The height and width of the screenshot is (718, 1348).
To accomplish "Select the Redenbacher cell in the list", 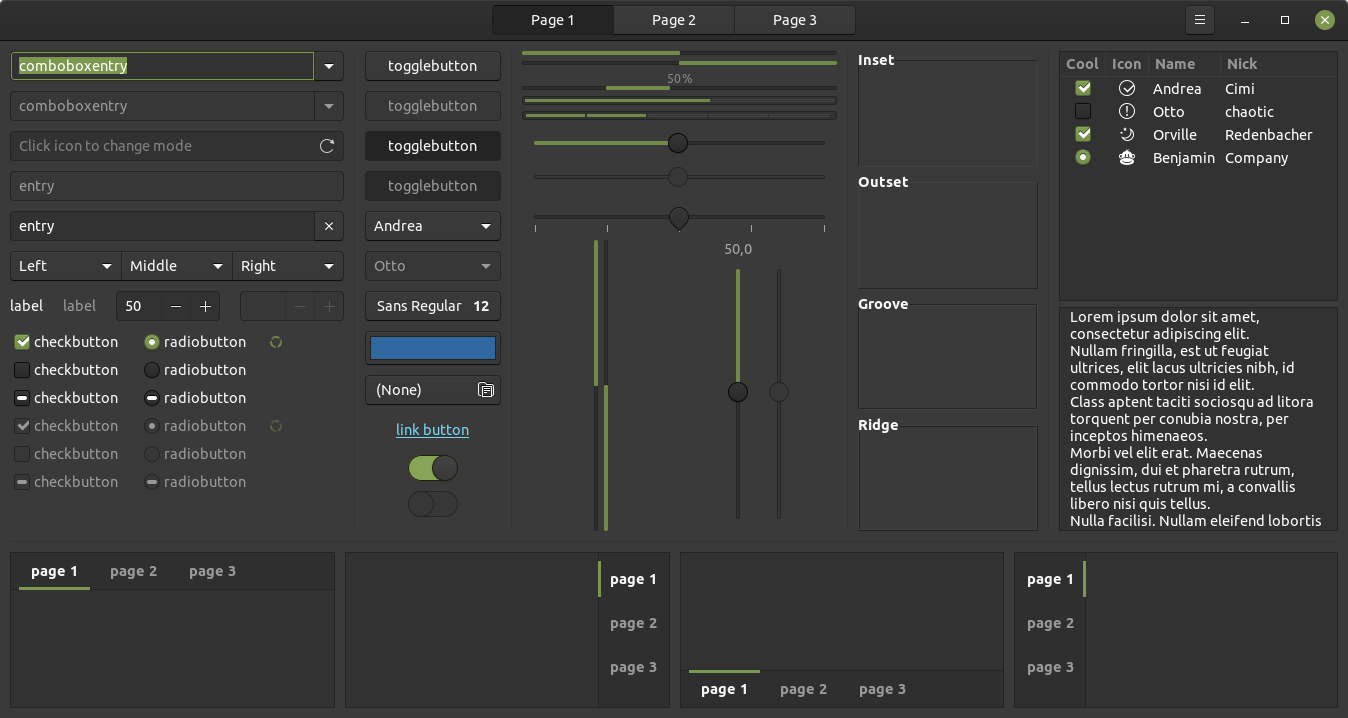I will (1268, 135).
